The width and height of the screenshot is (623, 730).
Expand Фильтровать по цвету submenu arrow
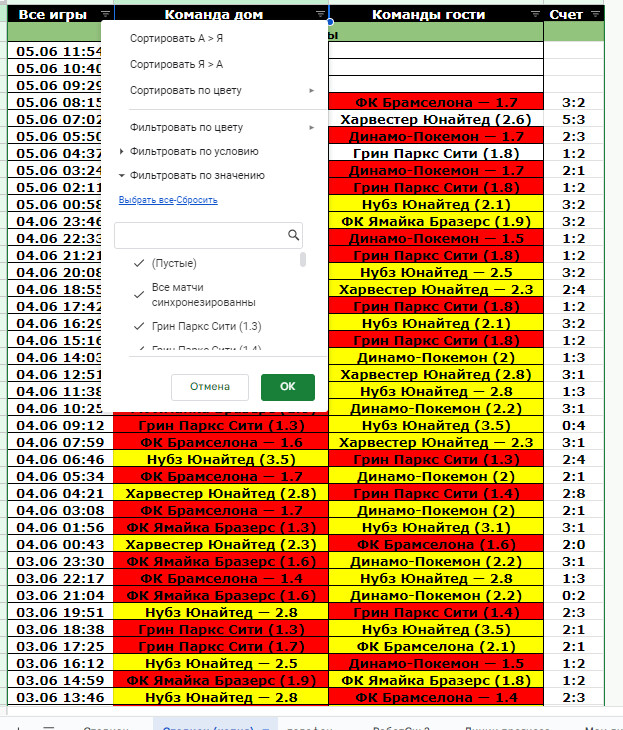pos(312,127)
